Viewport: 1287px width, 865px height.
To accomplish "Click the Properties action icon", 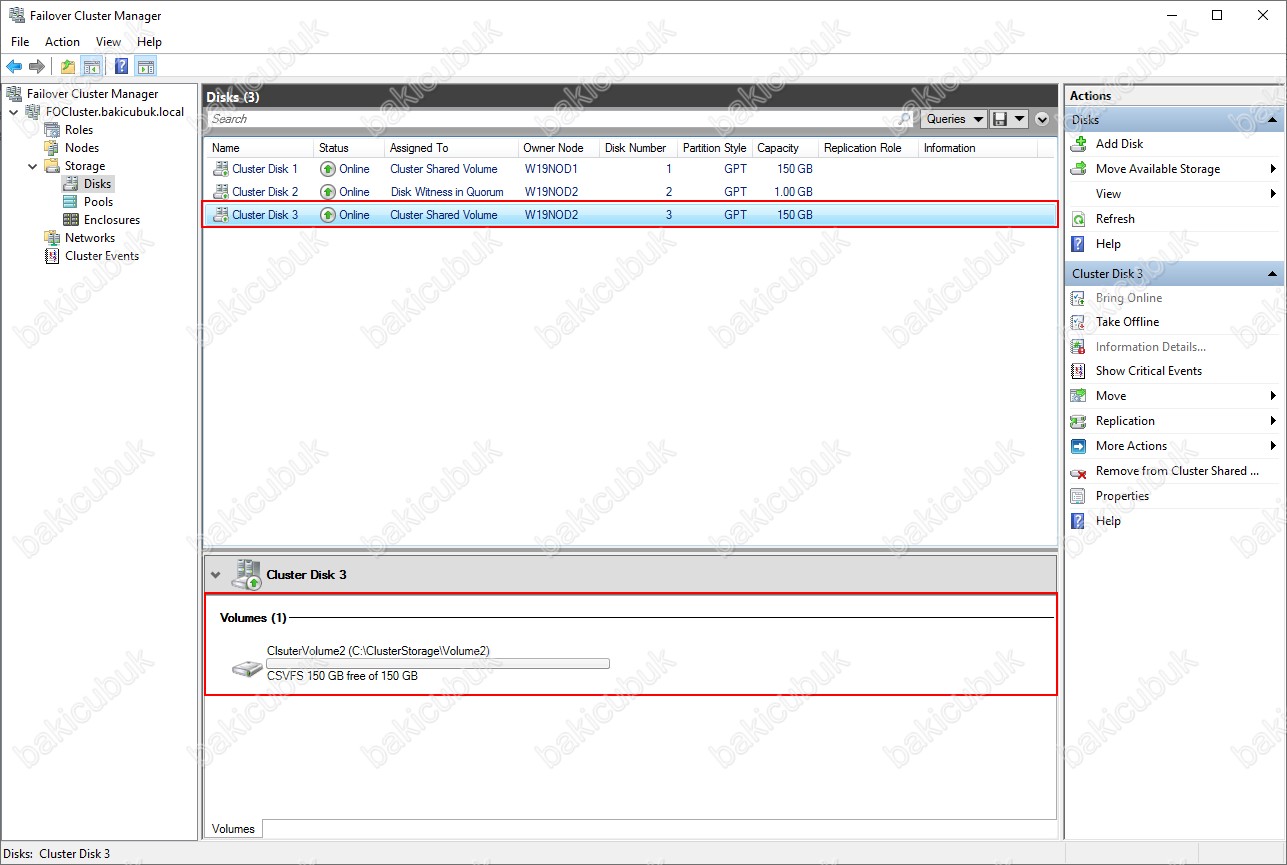I will click(1078, 496).
